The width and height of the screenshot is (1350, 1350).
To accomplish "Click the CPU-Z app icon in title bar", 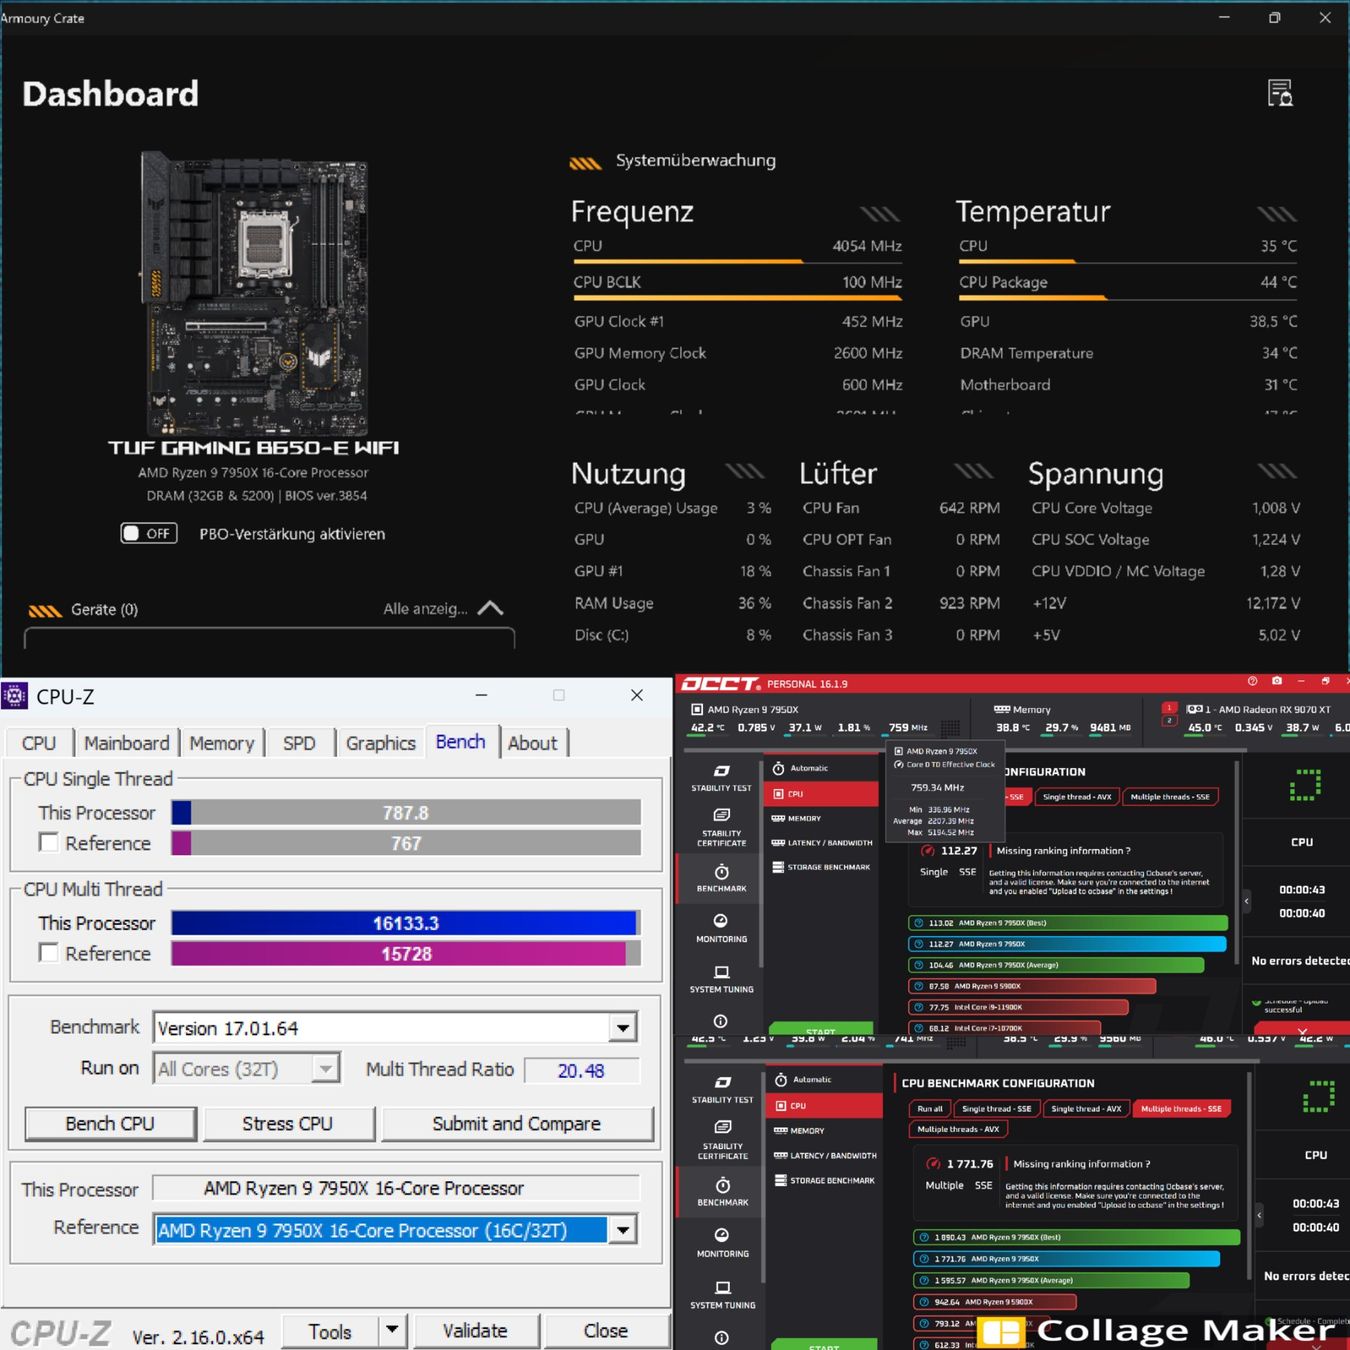I will (x=14, y=696).
